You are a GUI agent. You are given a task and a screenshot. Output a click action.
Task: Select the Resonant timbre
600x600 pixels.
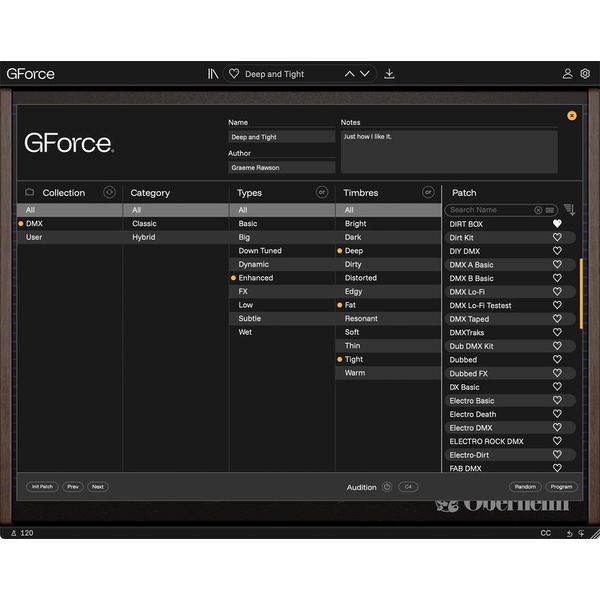[388, 318]
